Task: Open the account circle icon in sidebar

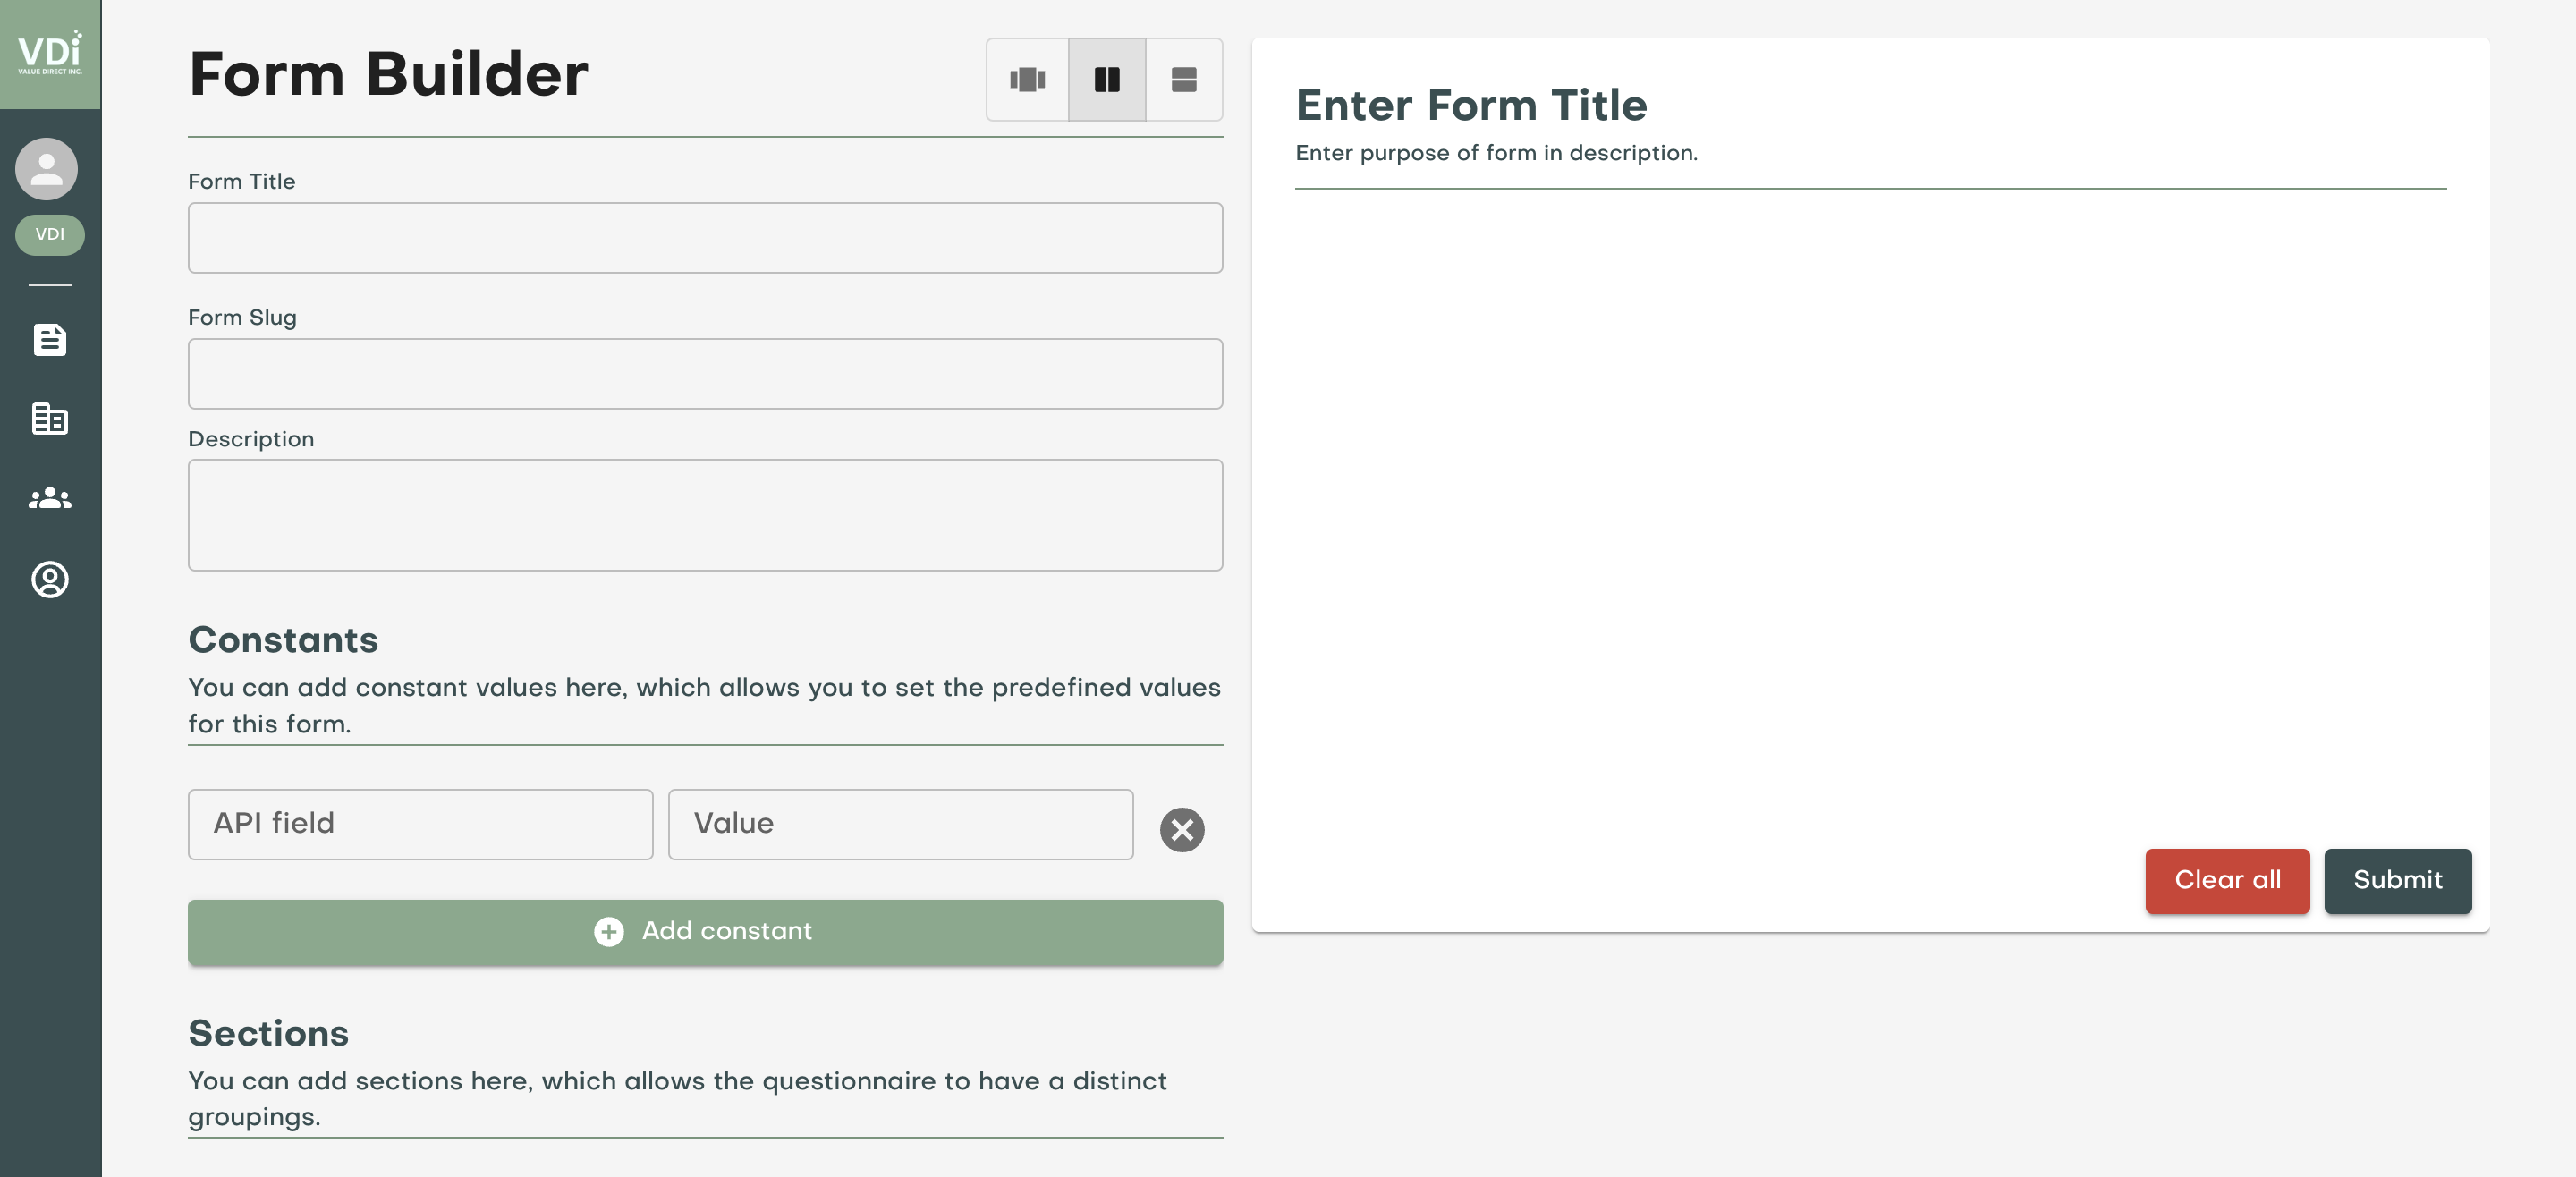Action: (x=50, y=579)
